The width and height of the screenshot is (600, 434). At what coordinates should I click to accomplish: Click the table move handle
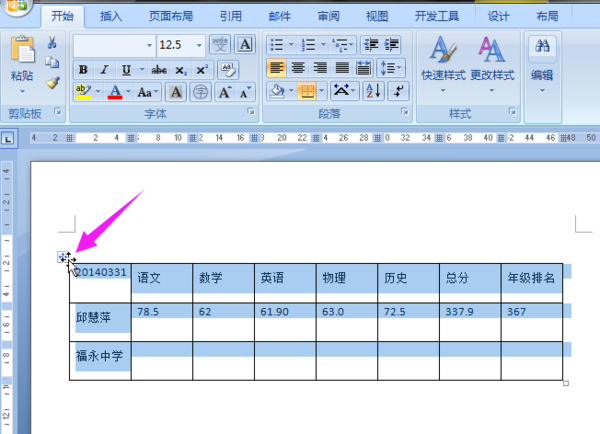tap(64, 258)
